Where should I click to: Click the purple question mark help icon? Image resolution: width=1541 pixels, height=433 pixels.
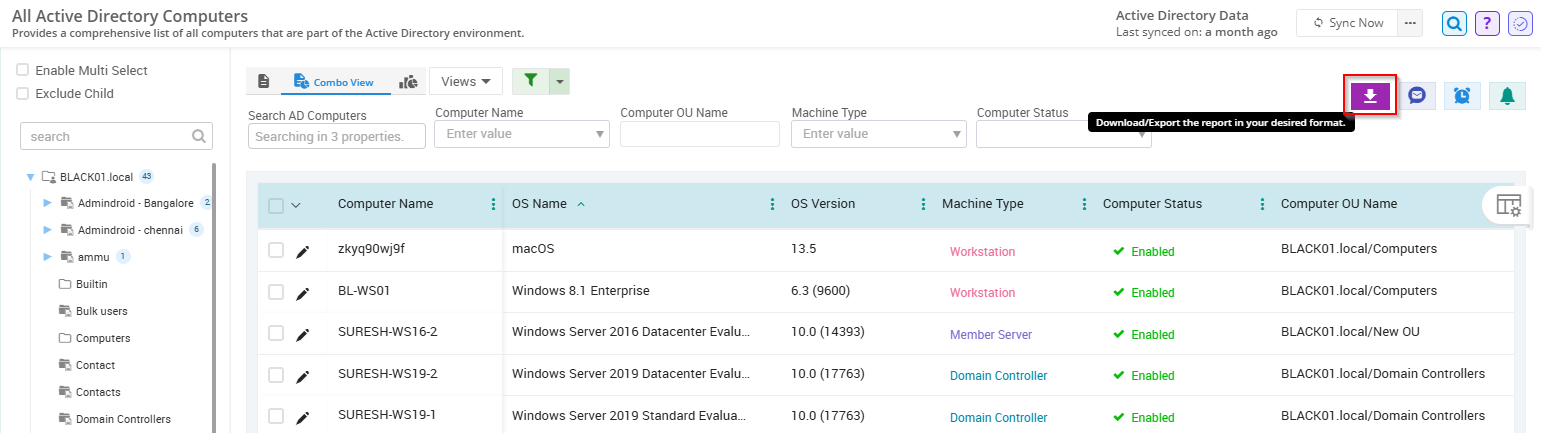1487,23
